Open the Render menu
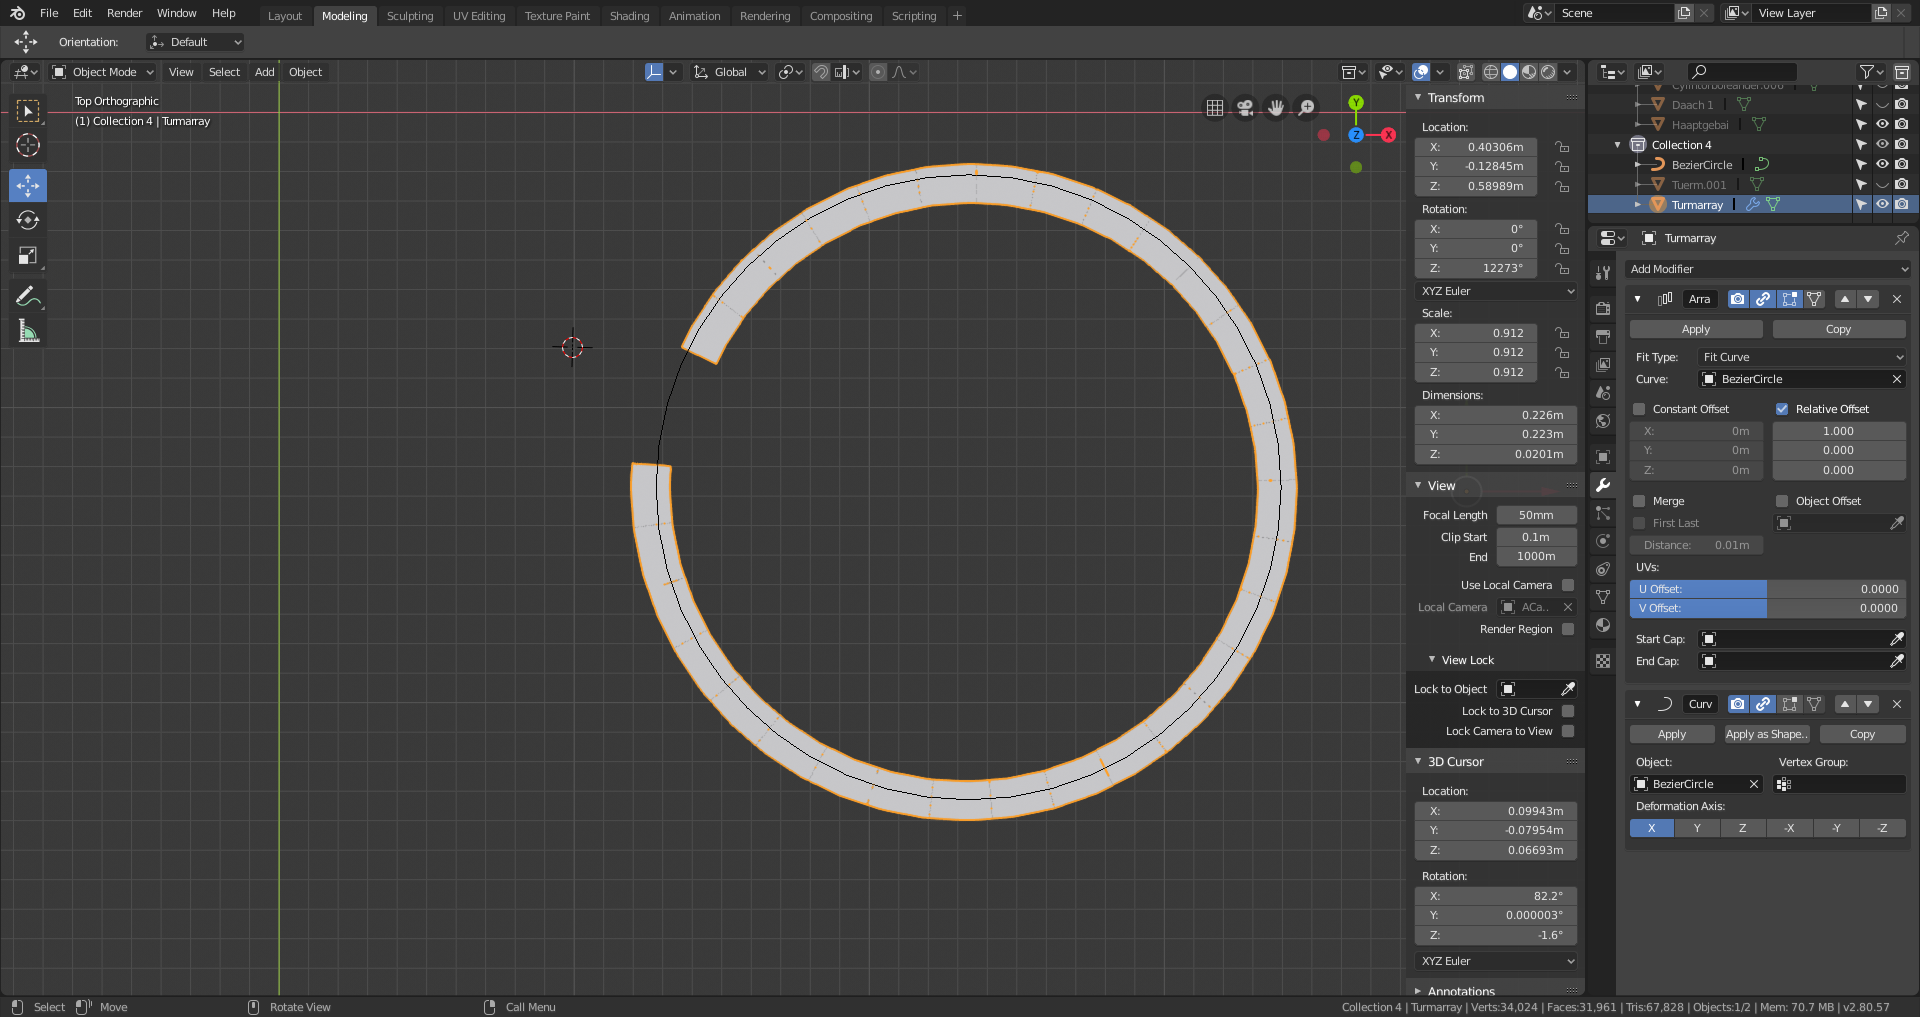 coord(125,13)
